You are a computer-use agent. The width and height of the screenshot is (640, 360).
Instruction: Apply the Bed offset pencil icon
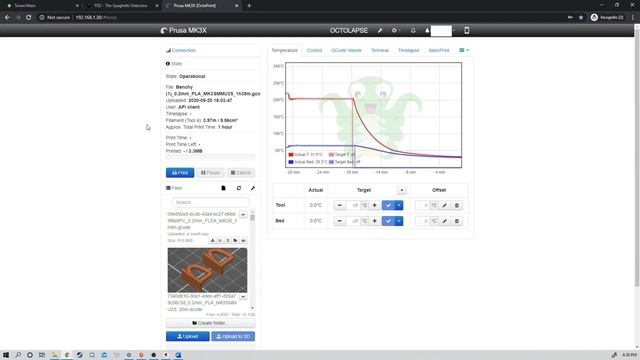pos(444,221)
